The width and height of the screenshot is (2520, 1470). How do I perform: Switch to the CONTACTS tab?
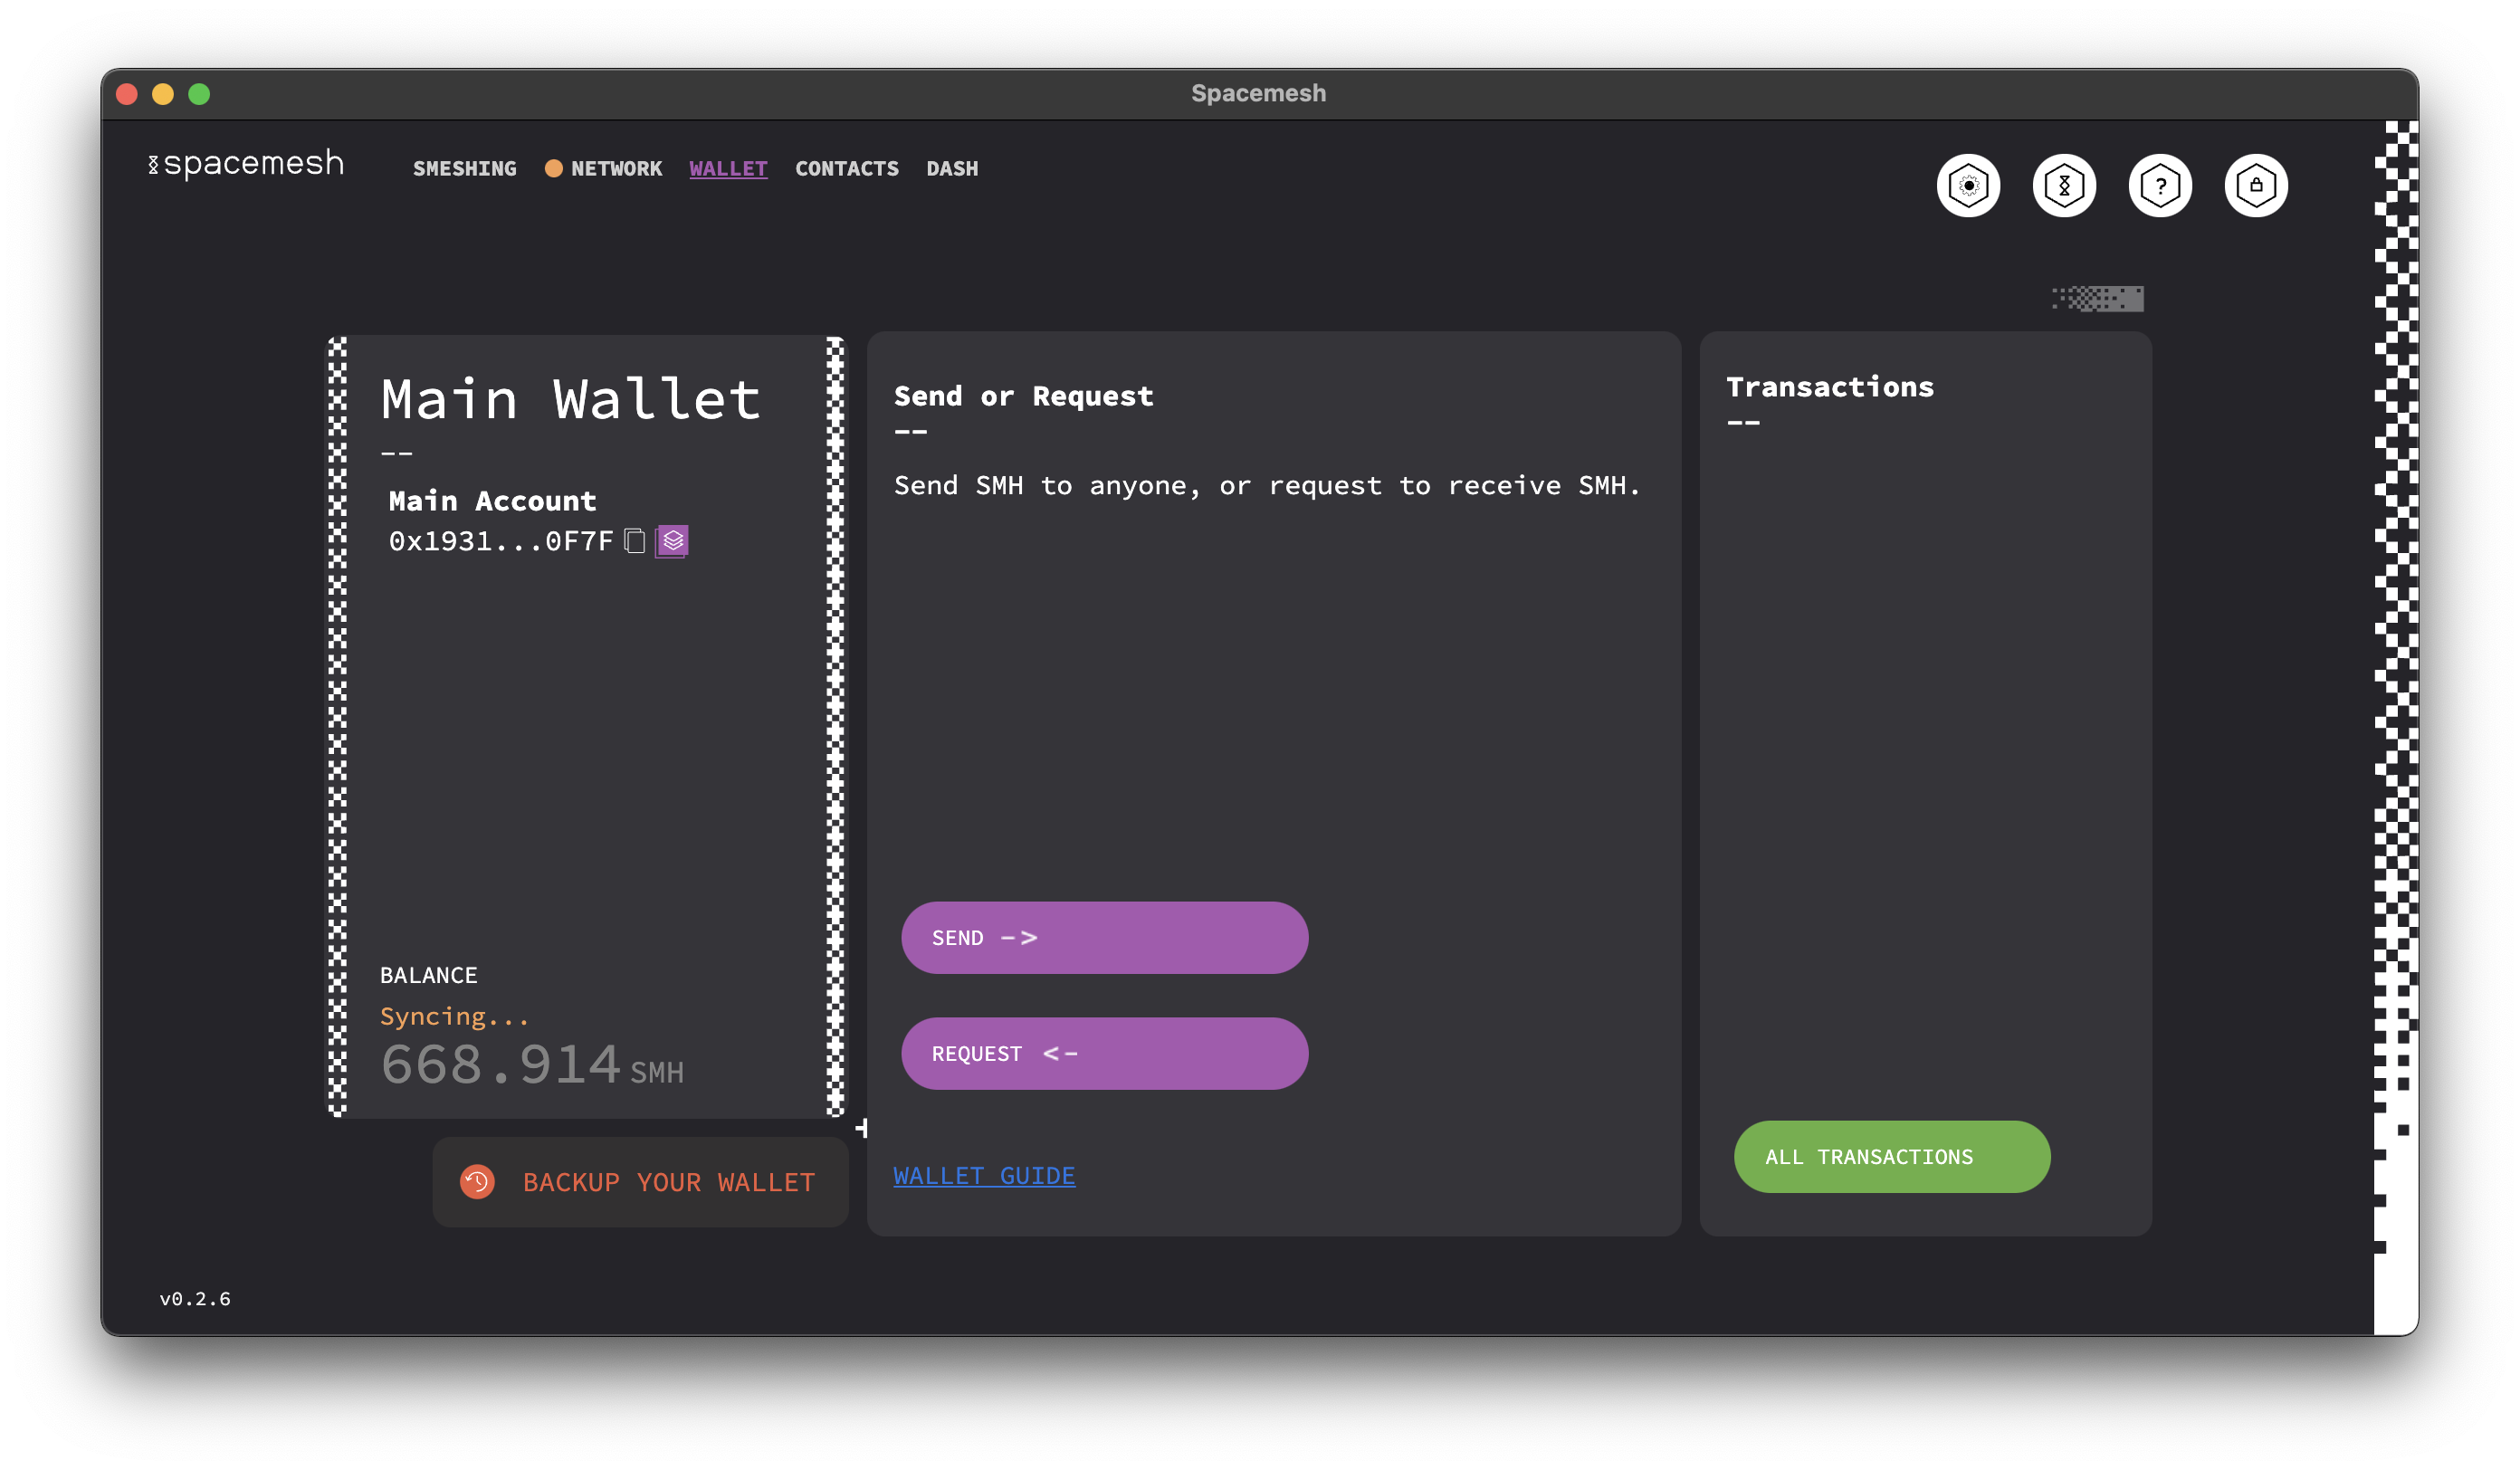[847, 169]
